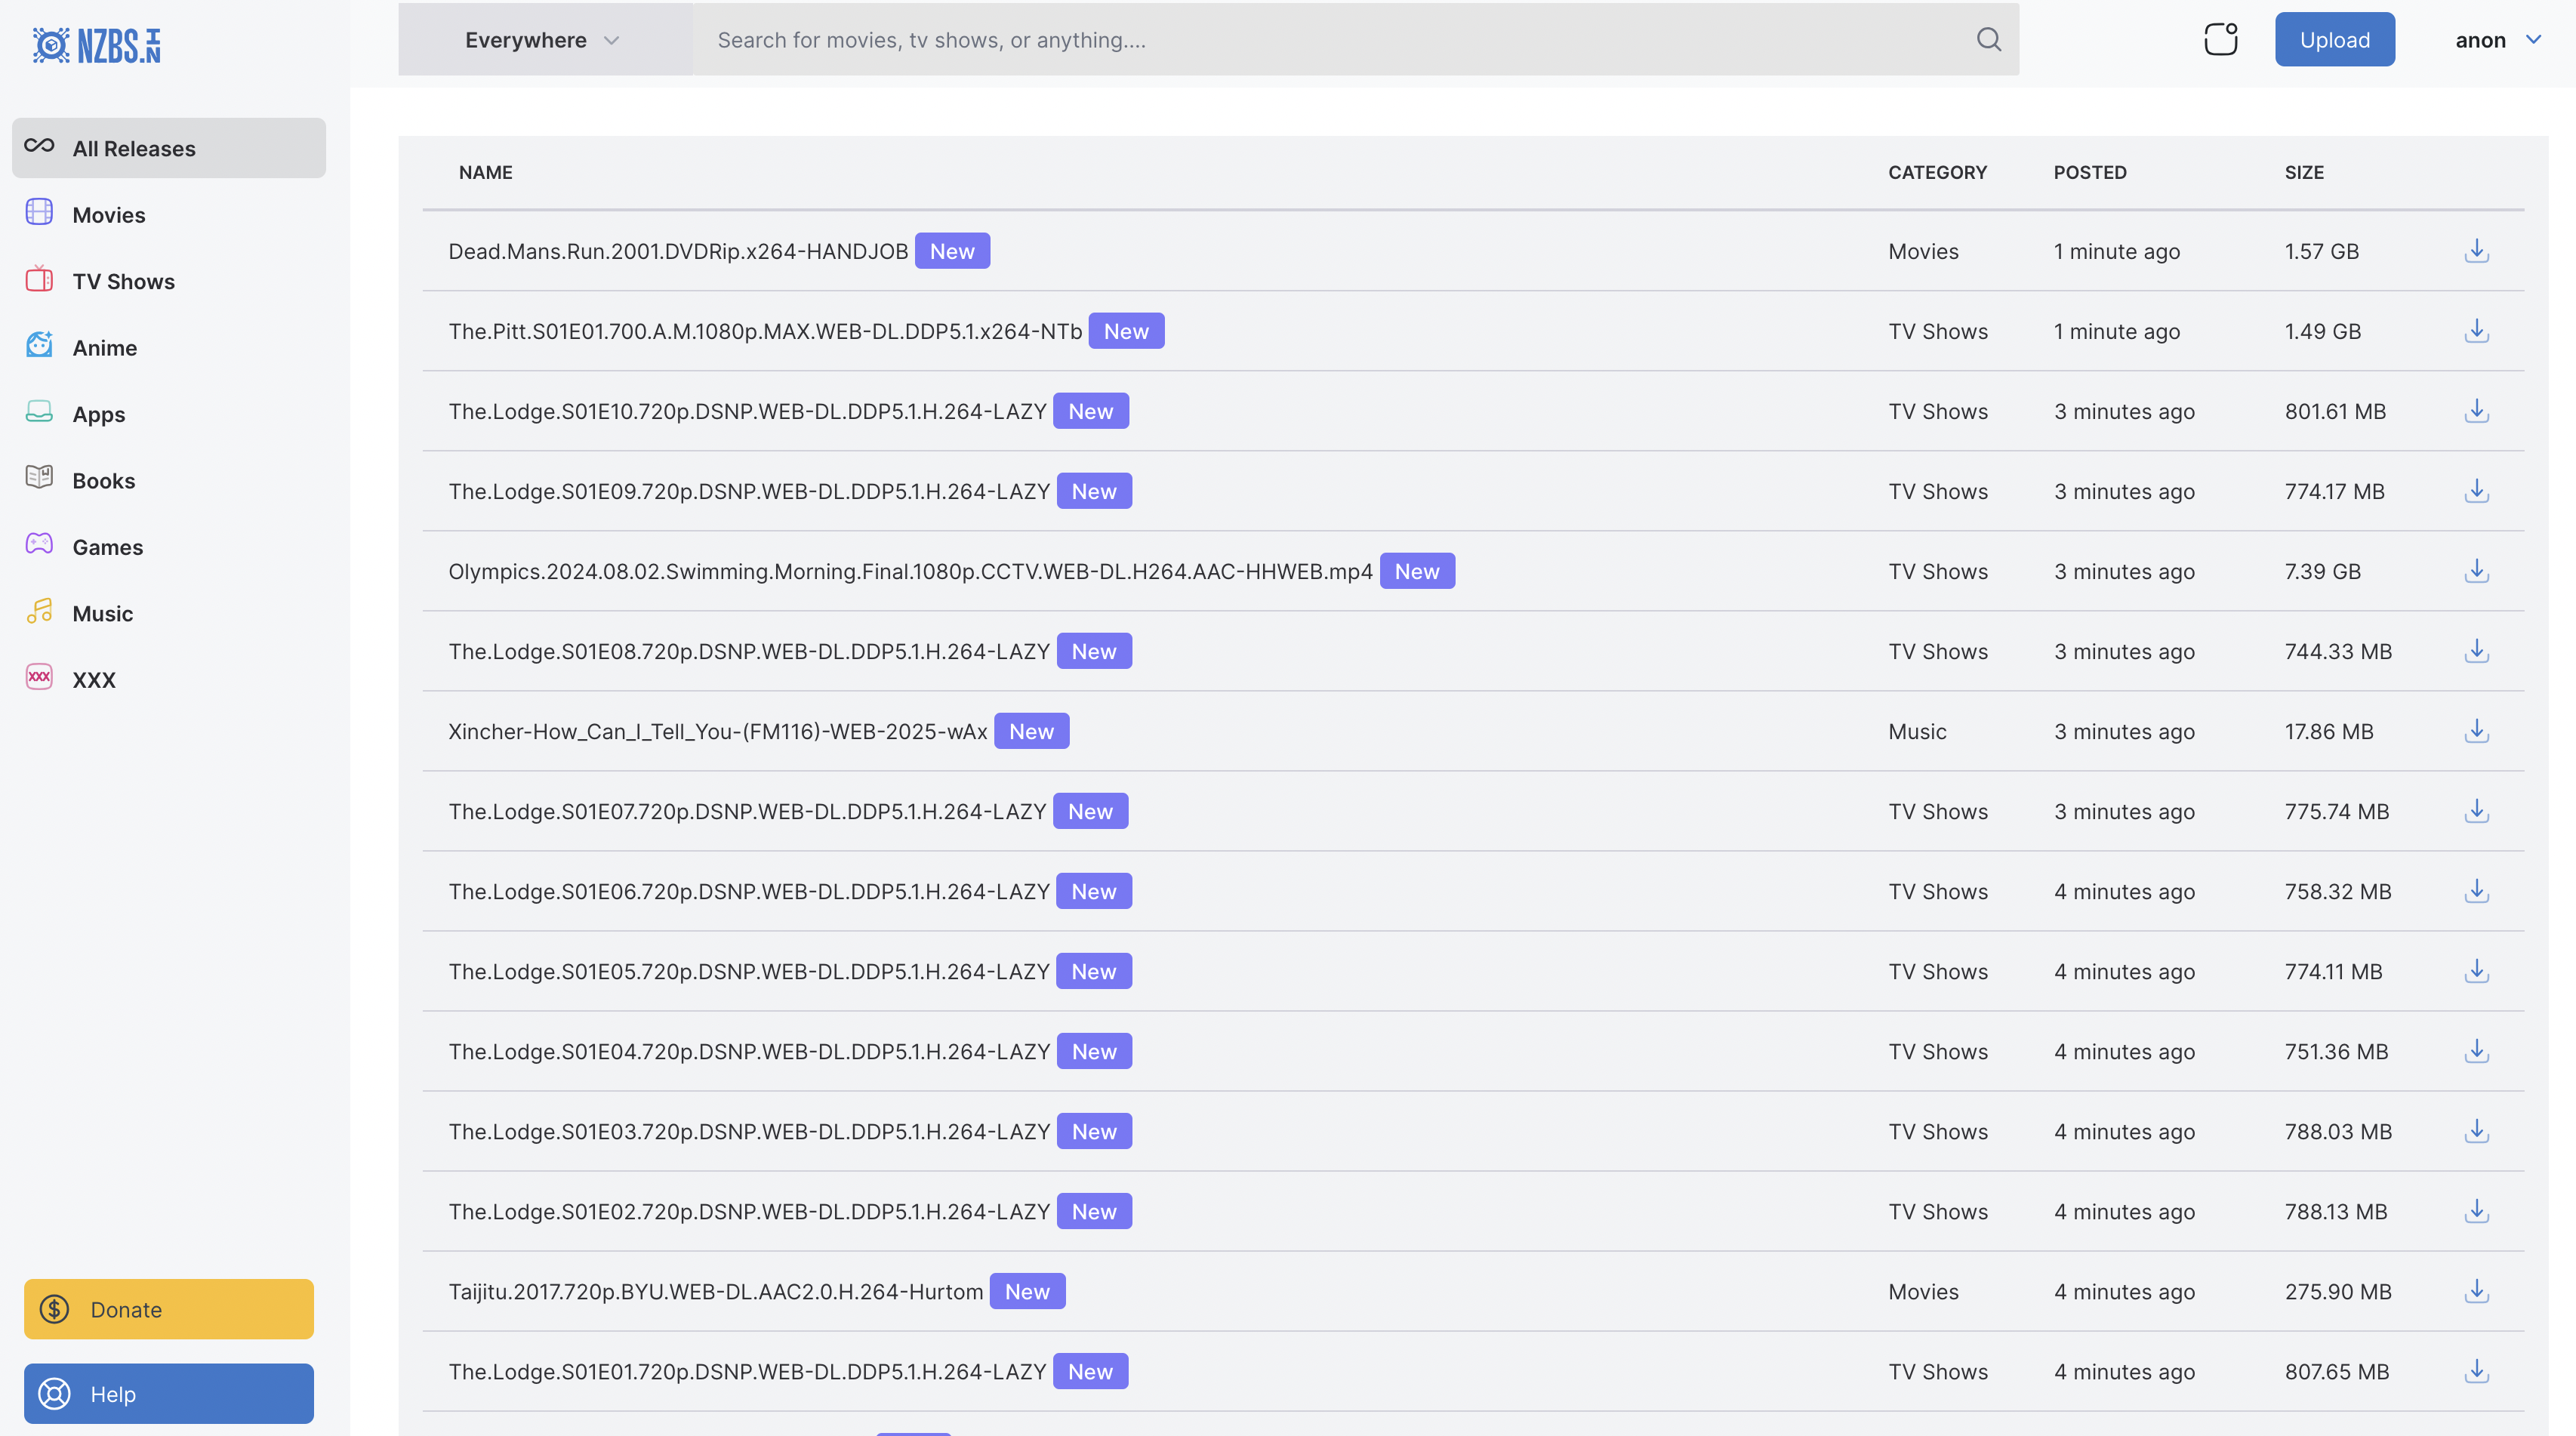Click the 7.39 GB size value
The width and height of the screenshot is (2576, 1436).
click(x=2322, y=571)
